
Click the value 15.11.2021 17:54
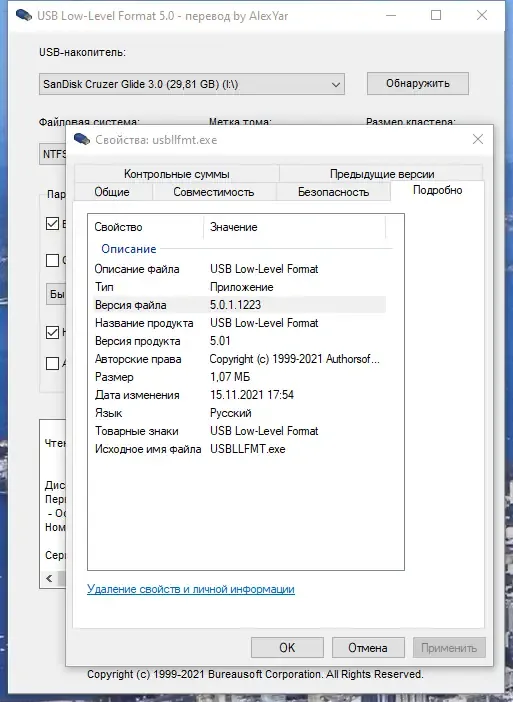tap(252, 395)
